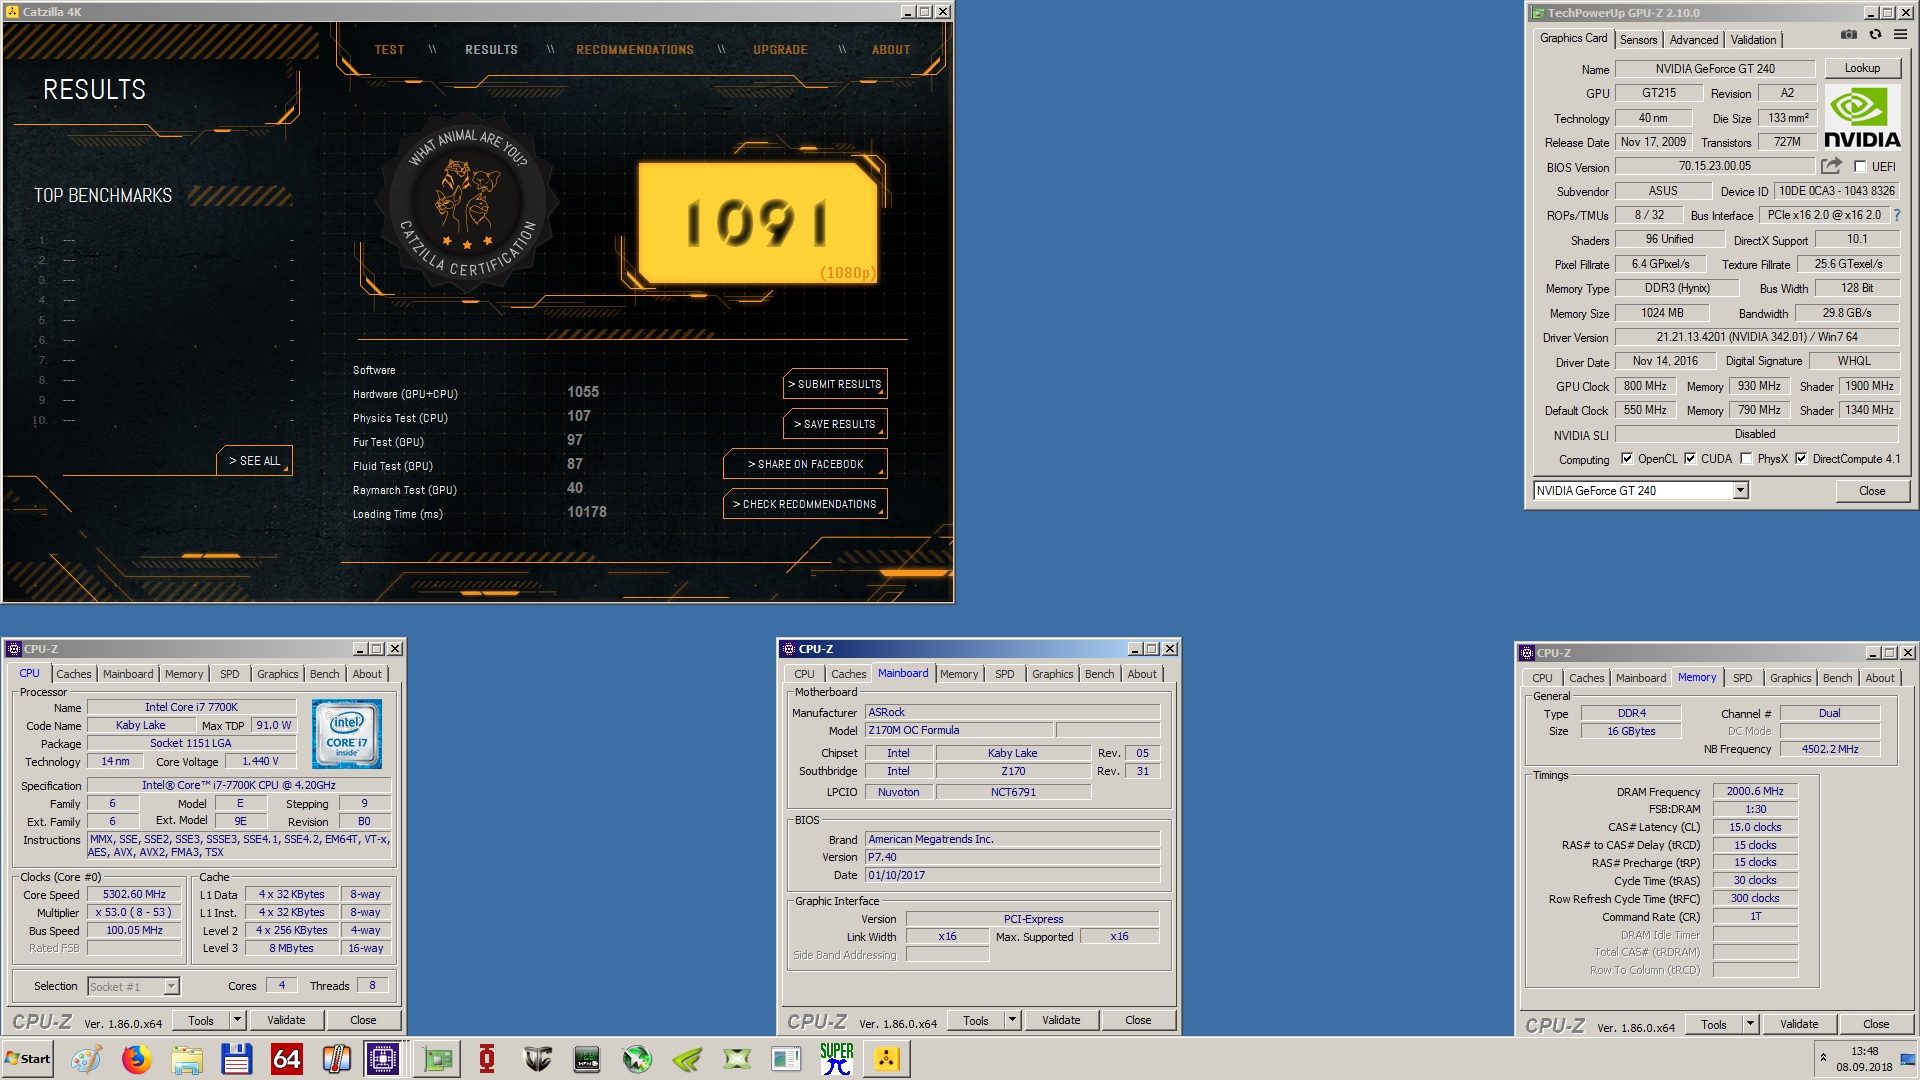Click the purple CPU-Z chip taskbar icon
1920x1080 pixels.
383,1059
